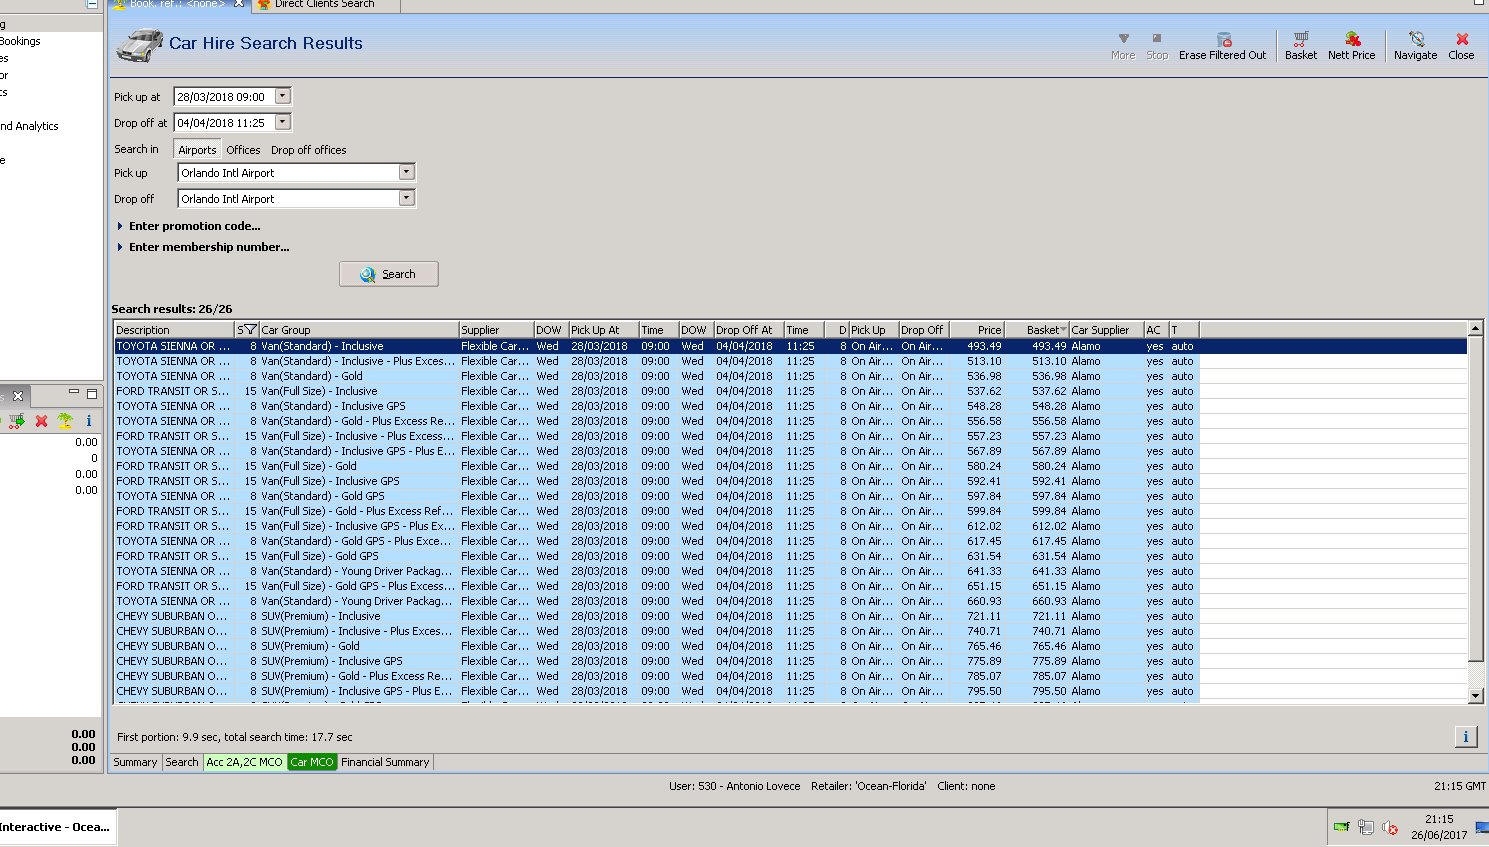
Task: Select the Drop off offices search option
Action: click(309, 150)
